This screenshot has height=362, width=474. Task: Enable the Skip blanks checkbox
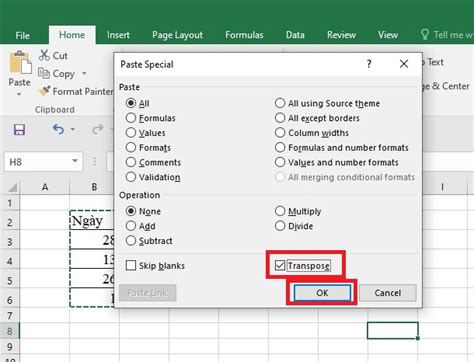tap(131, 265)
